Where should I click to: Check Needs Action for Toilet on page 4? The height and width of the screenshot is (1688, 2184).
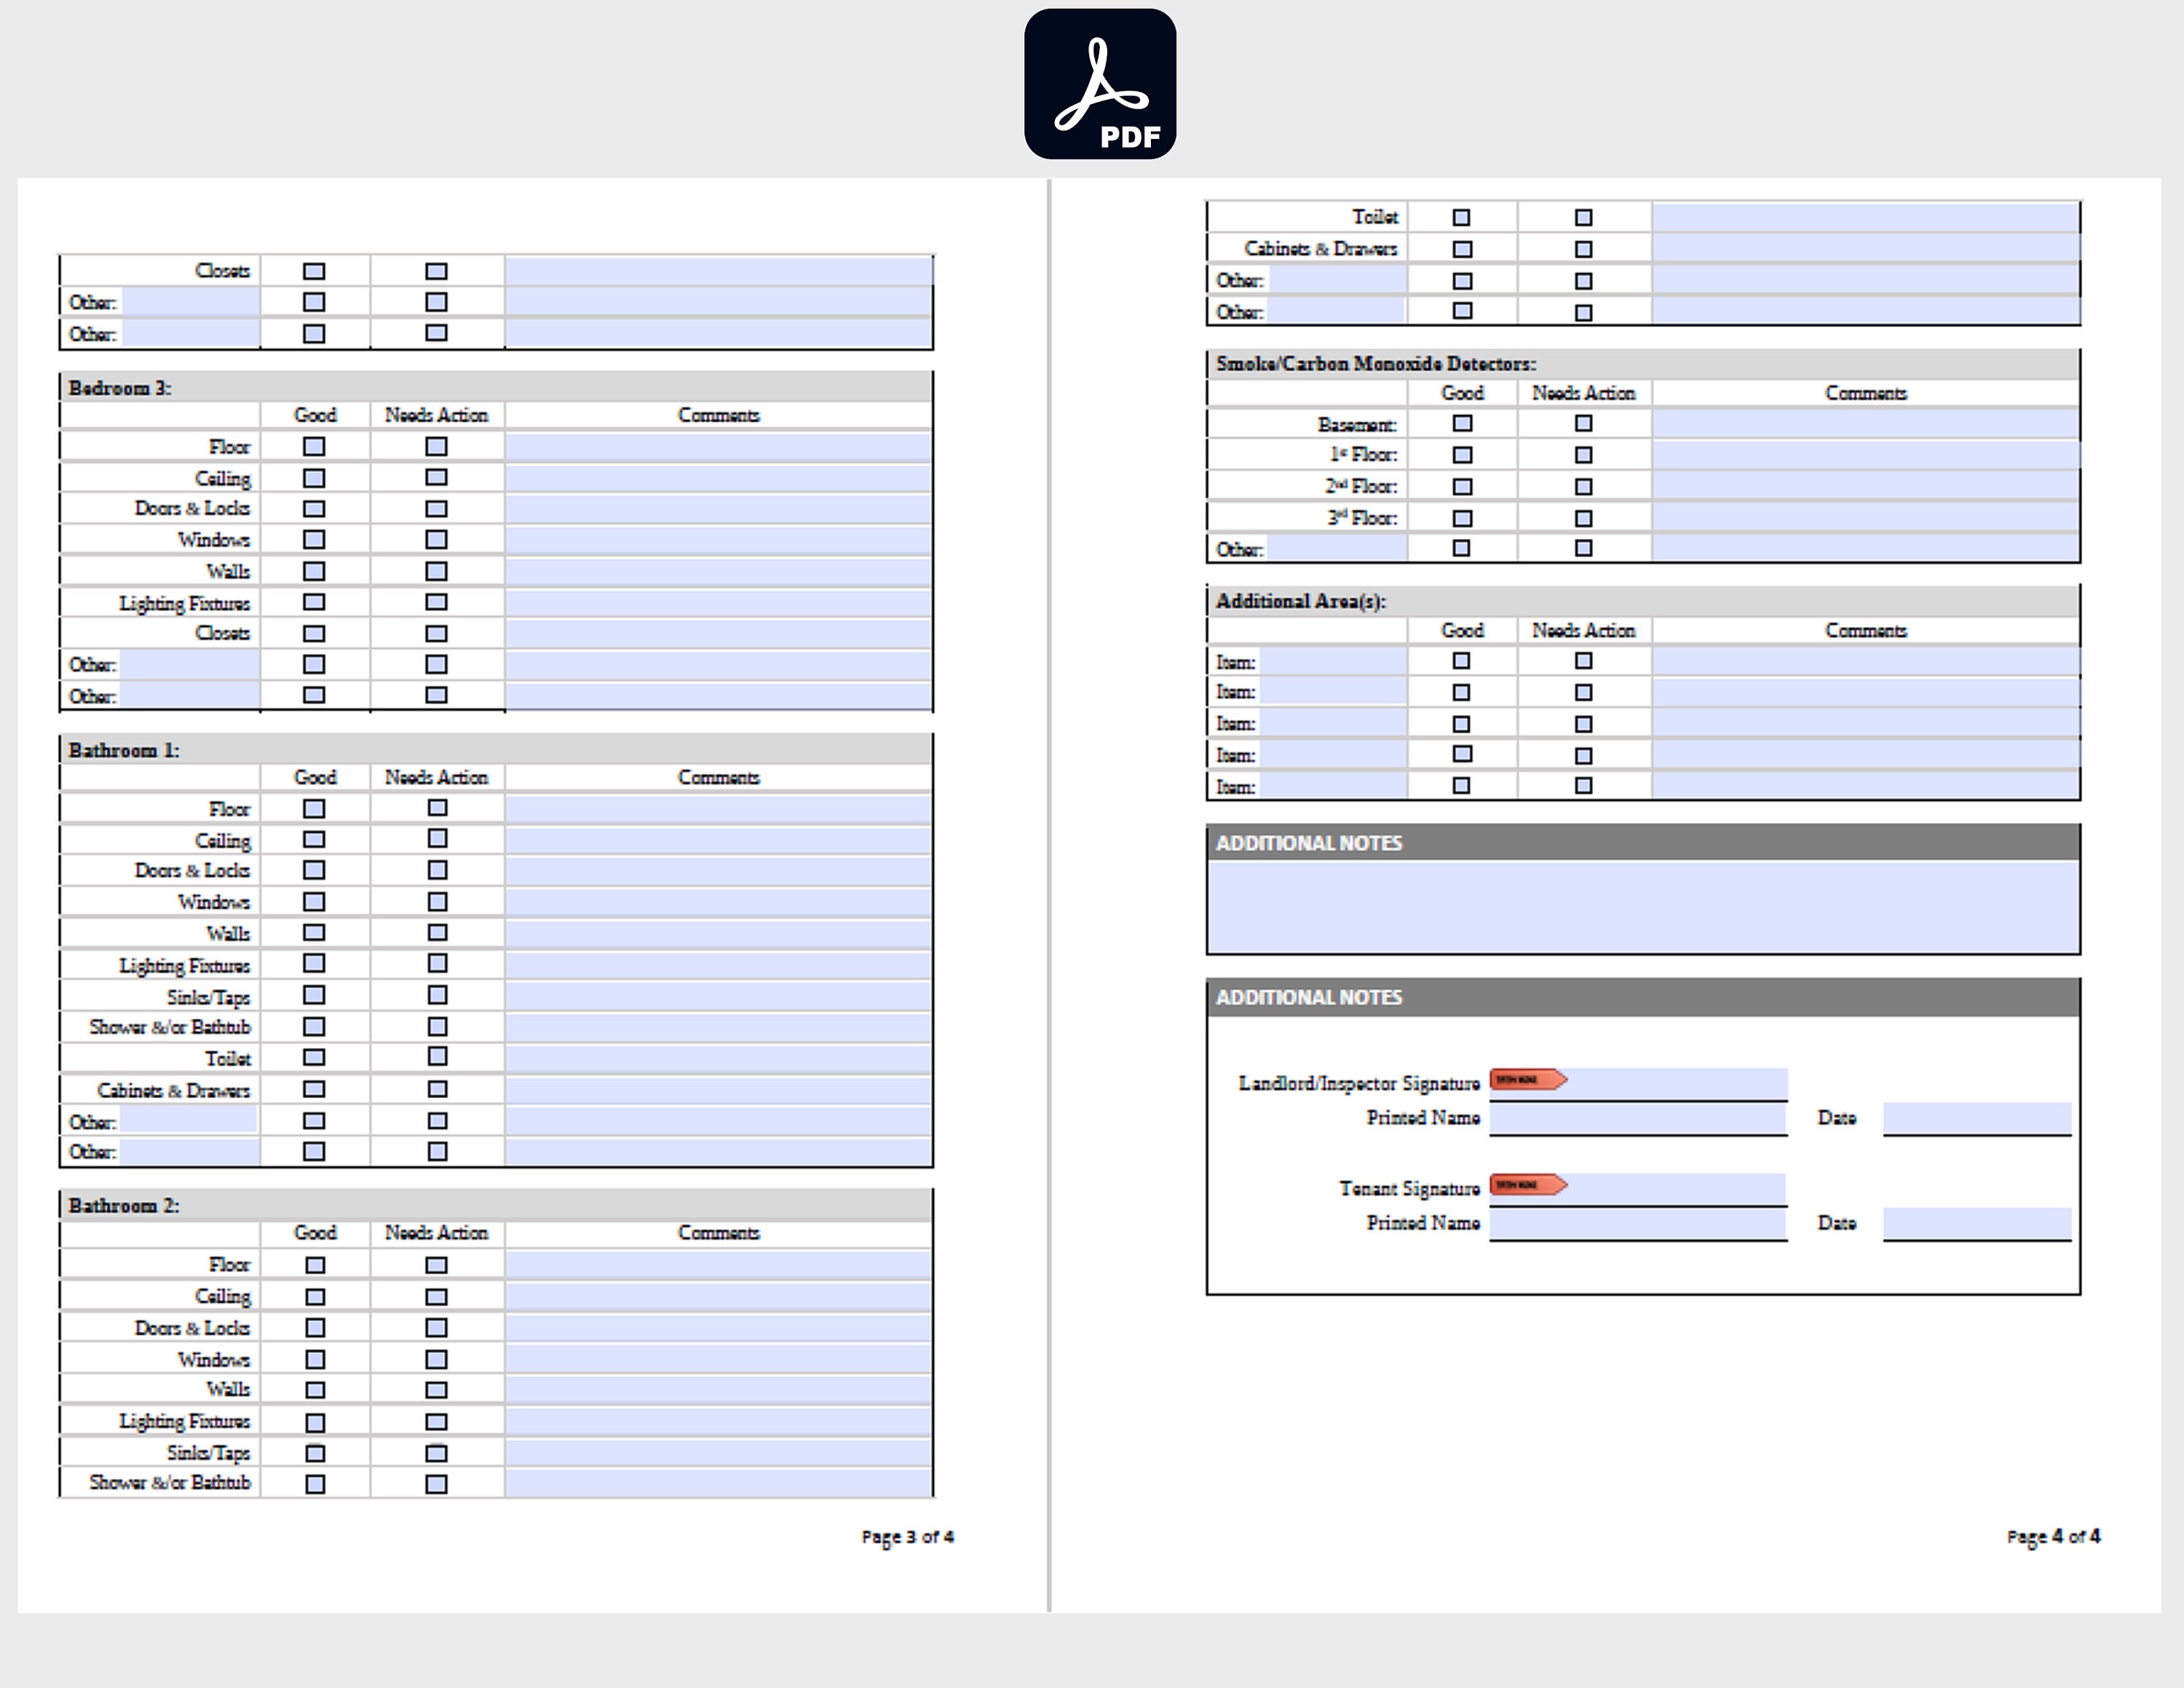pos(1583,217)
